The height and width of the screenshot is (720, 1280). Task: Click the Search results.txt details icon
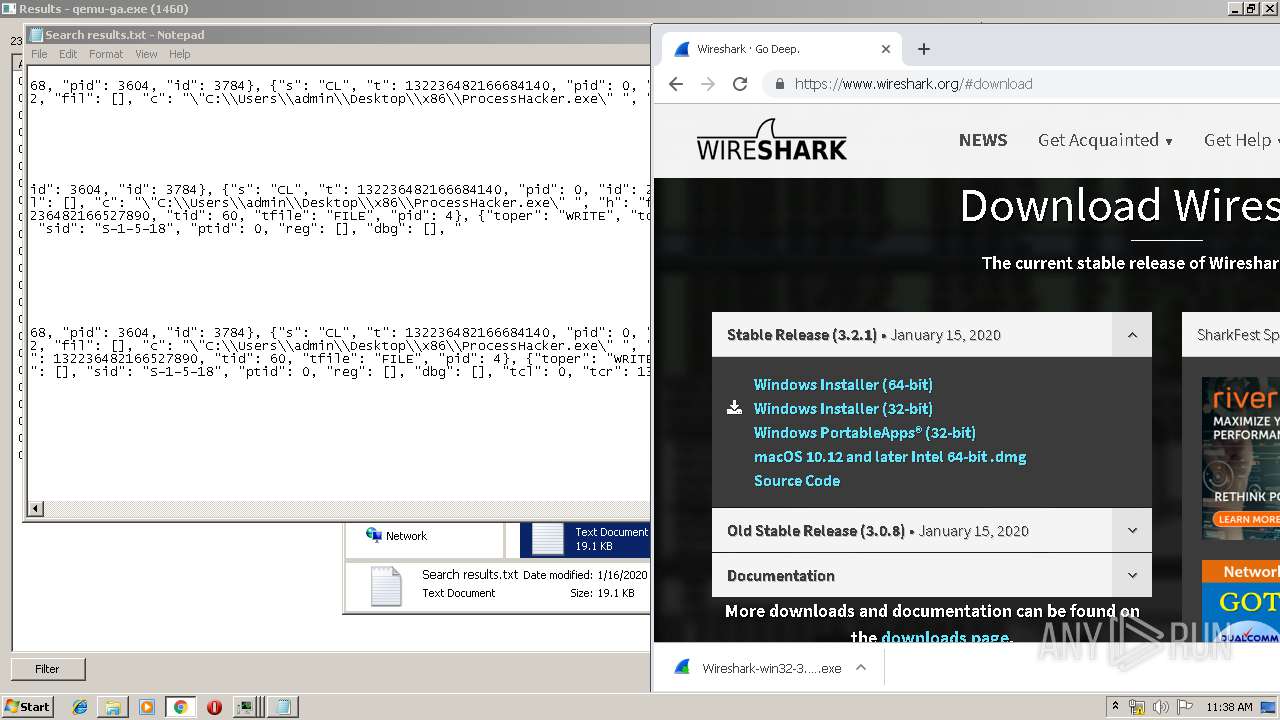point(386,586)
